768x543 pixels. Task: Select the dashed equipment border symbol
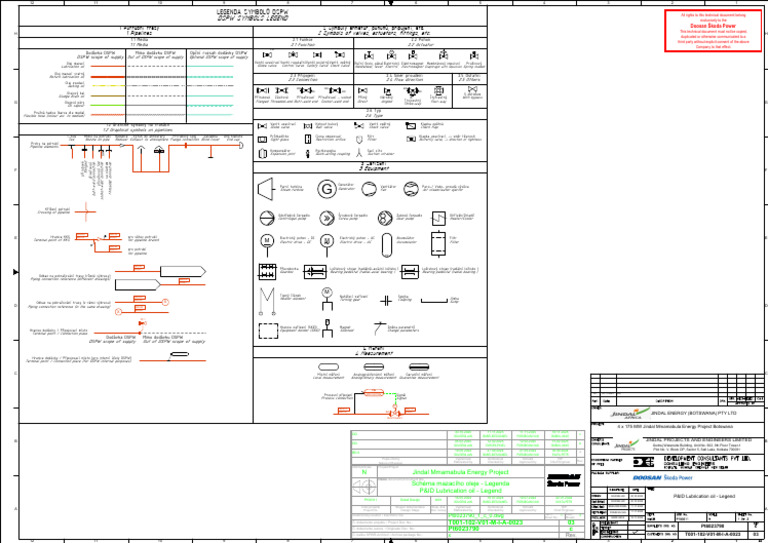pos(268,331)
